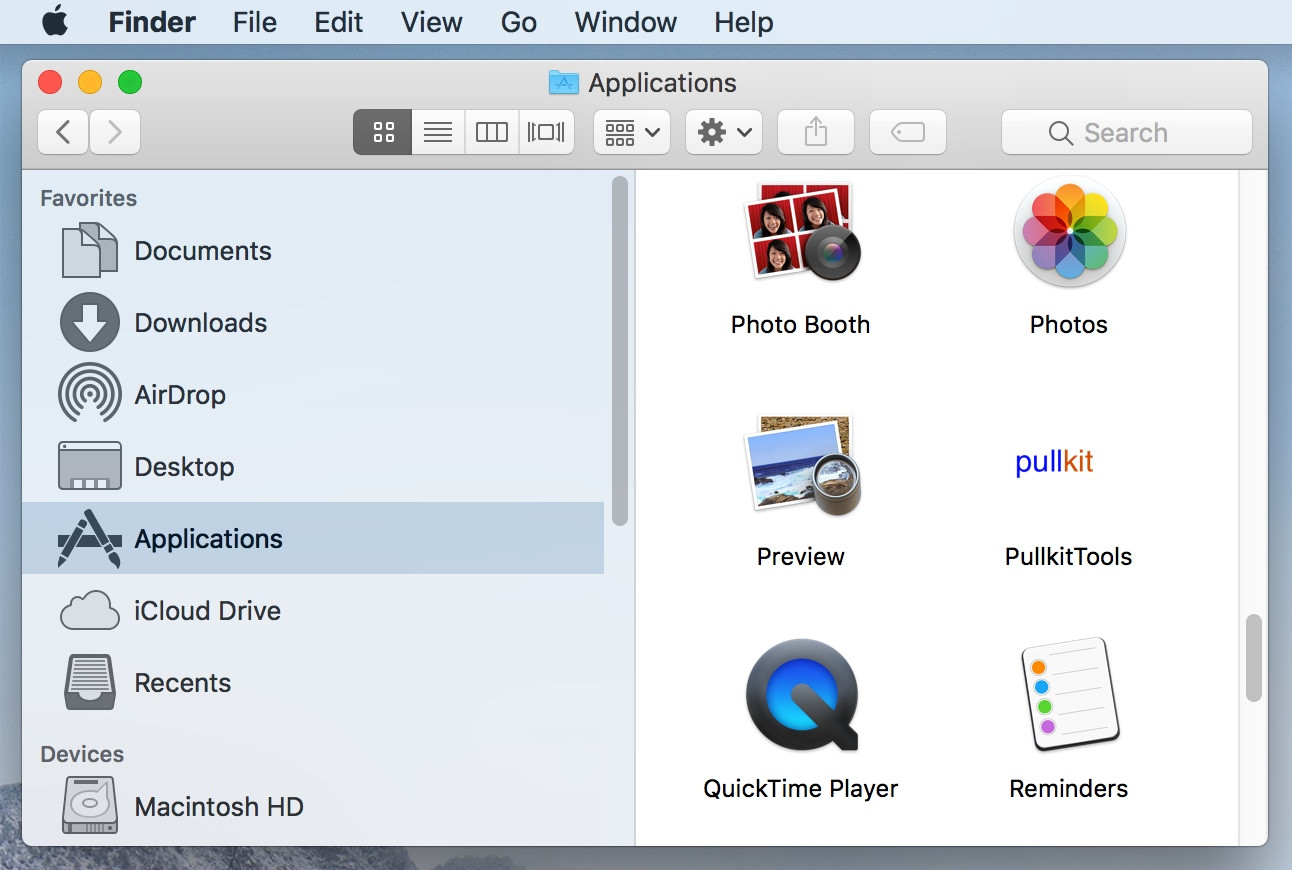Click the Reminders file name
1292x870 pixels.
point(1069,789)
